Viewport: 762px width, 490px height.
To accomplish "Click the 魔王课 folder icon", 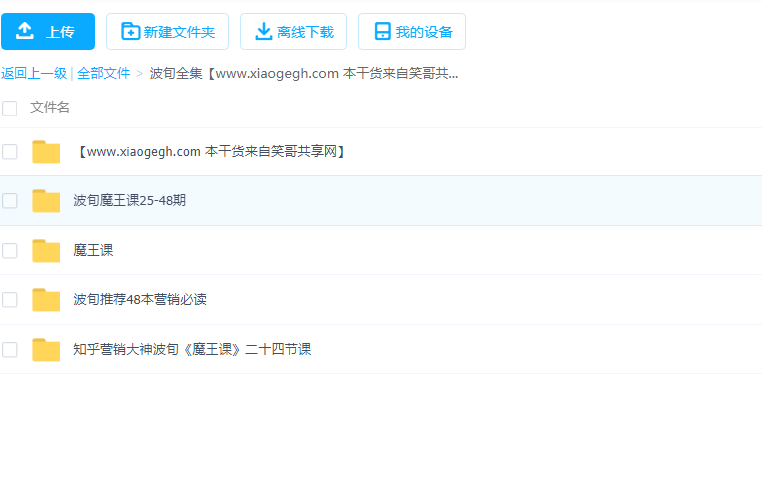I will [x=46, y=251].
